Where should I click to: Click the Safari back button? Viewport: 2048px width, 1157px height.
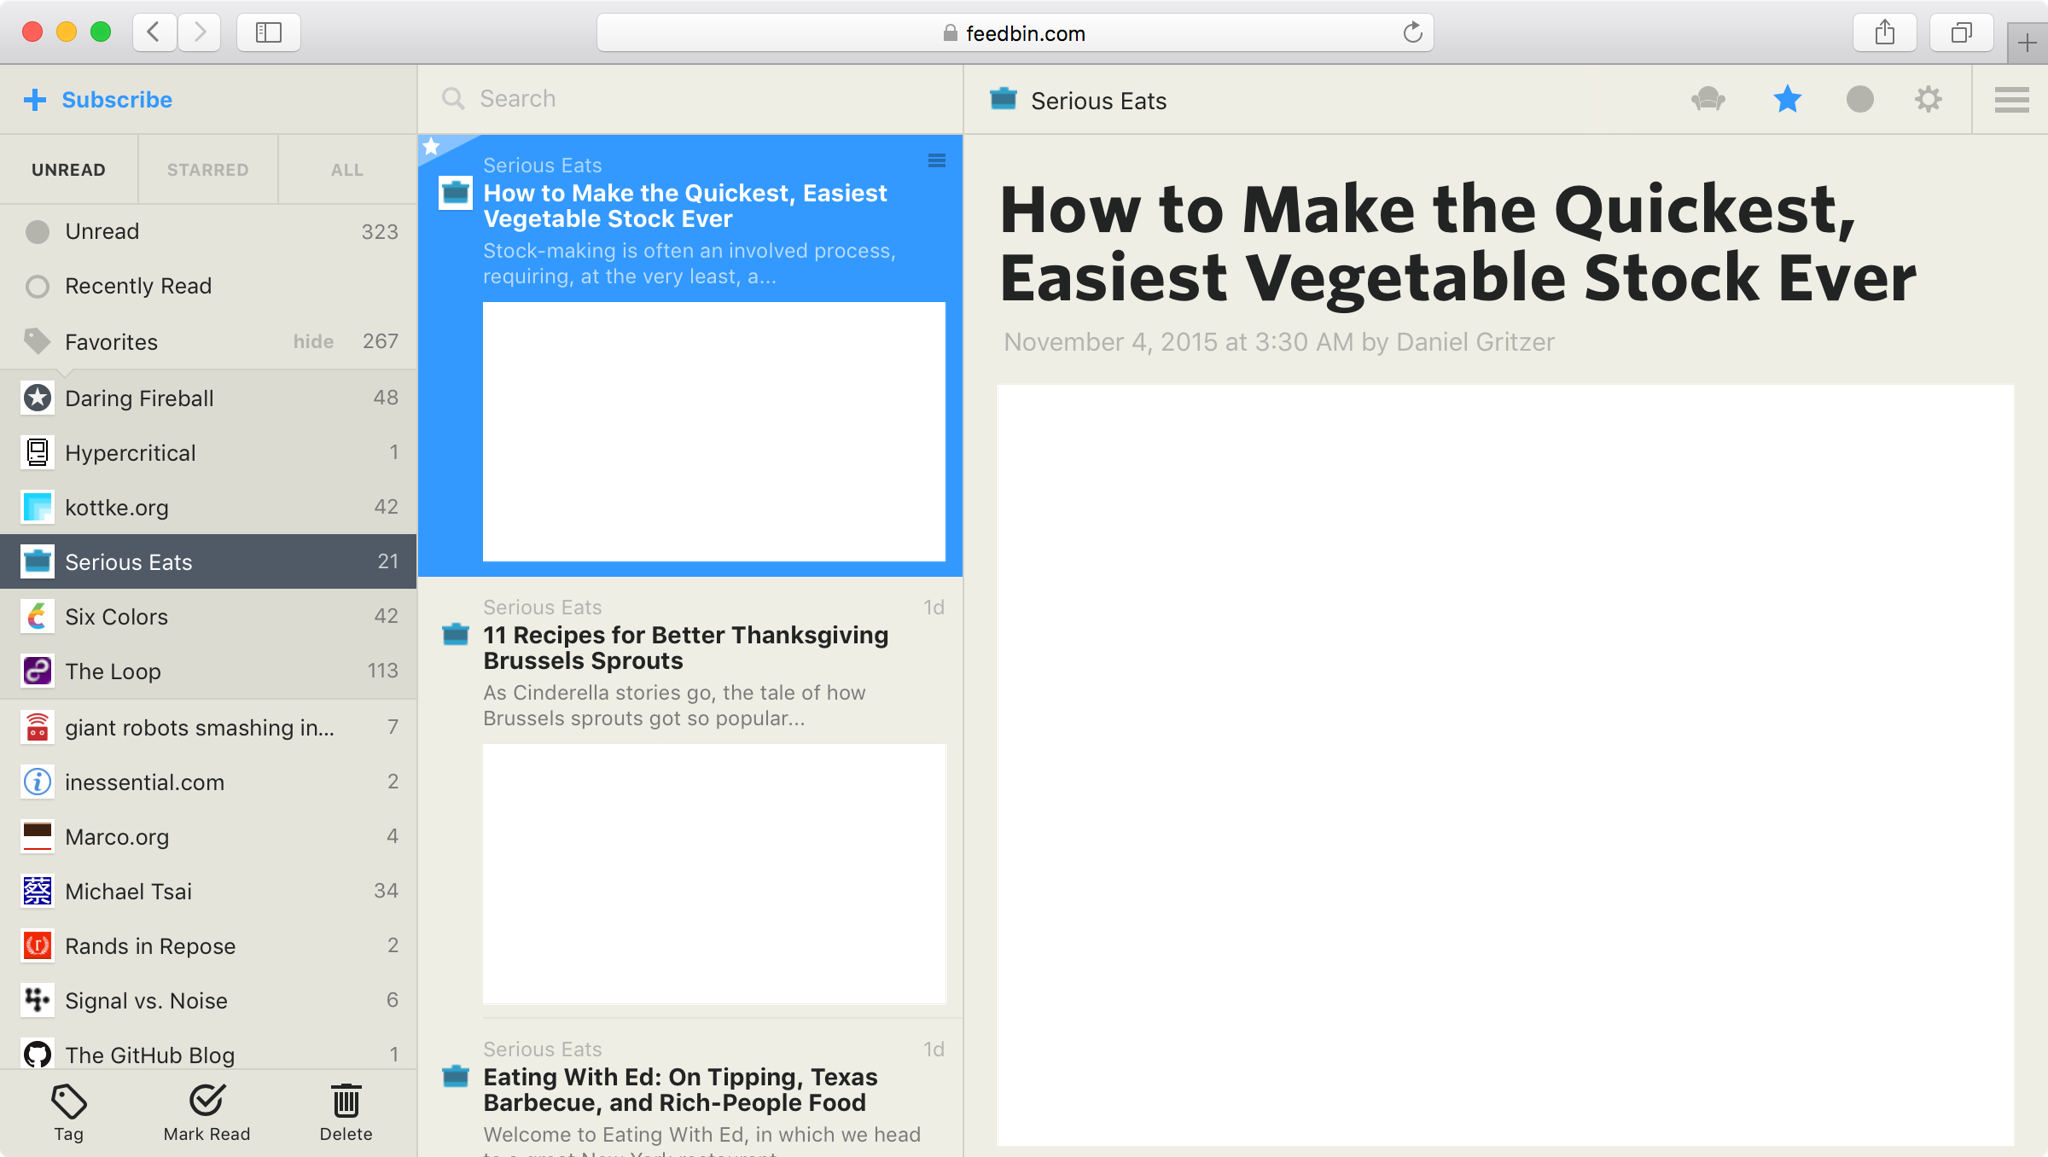pyautogui.click(x=154, y=32)
